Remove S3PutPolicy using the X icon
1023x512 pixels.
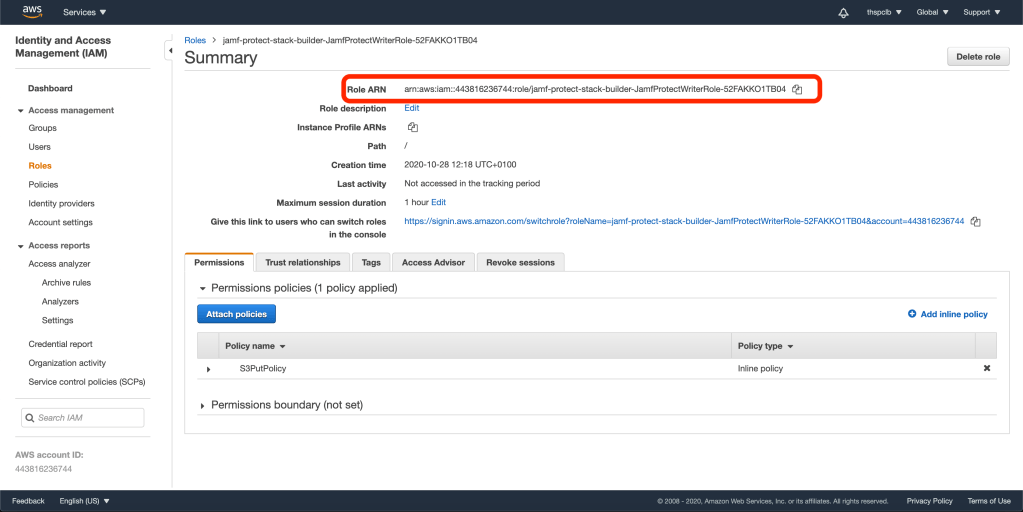[x=986, y=368]
